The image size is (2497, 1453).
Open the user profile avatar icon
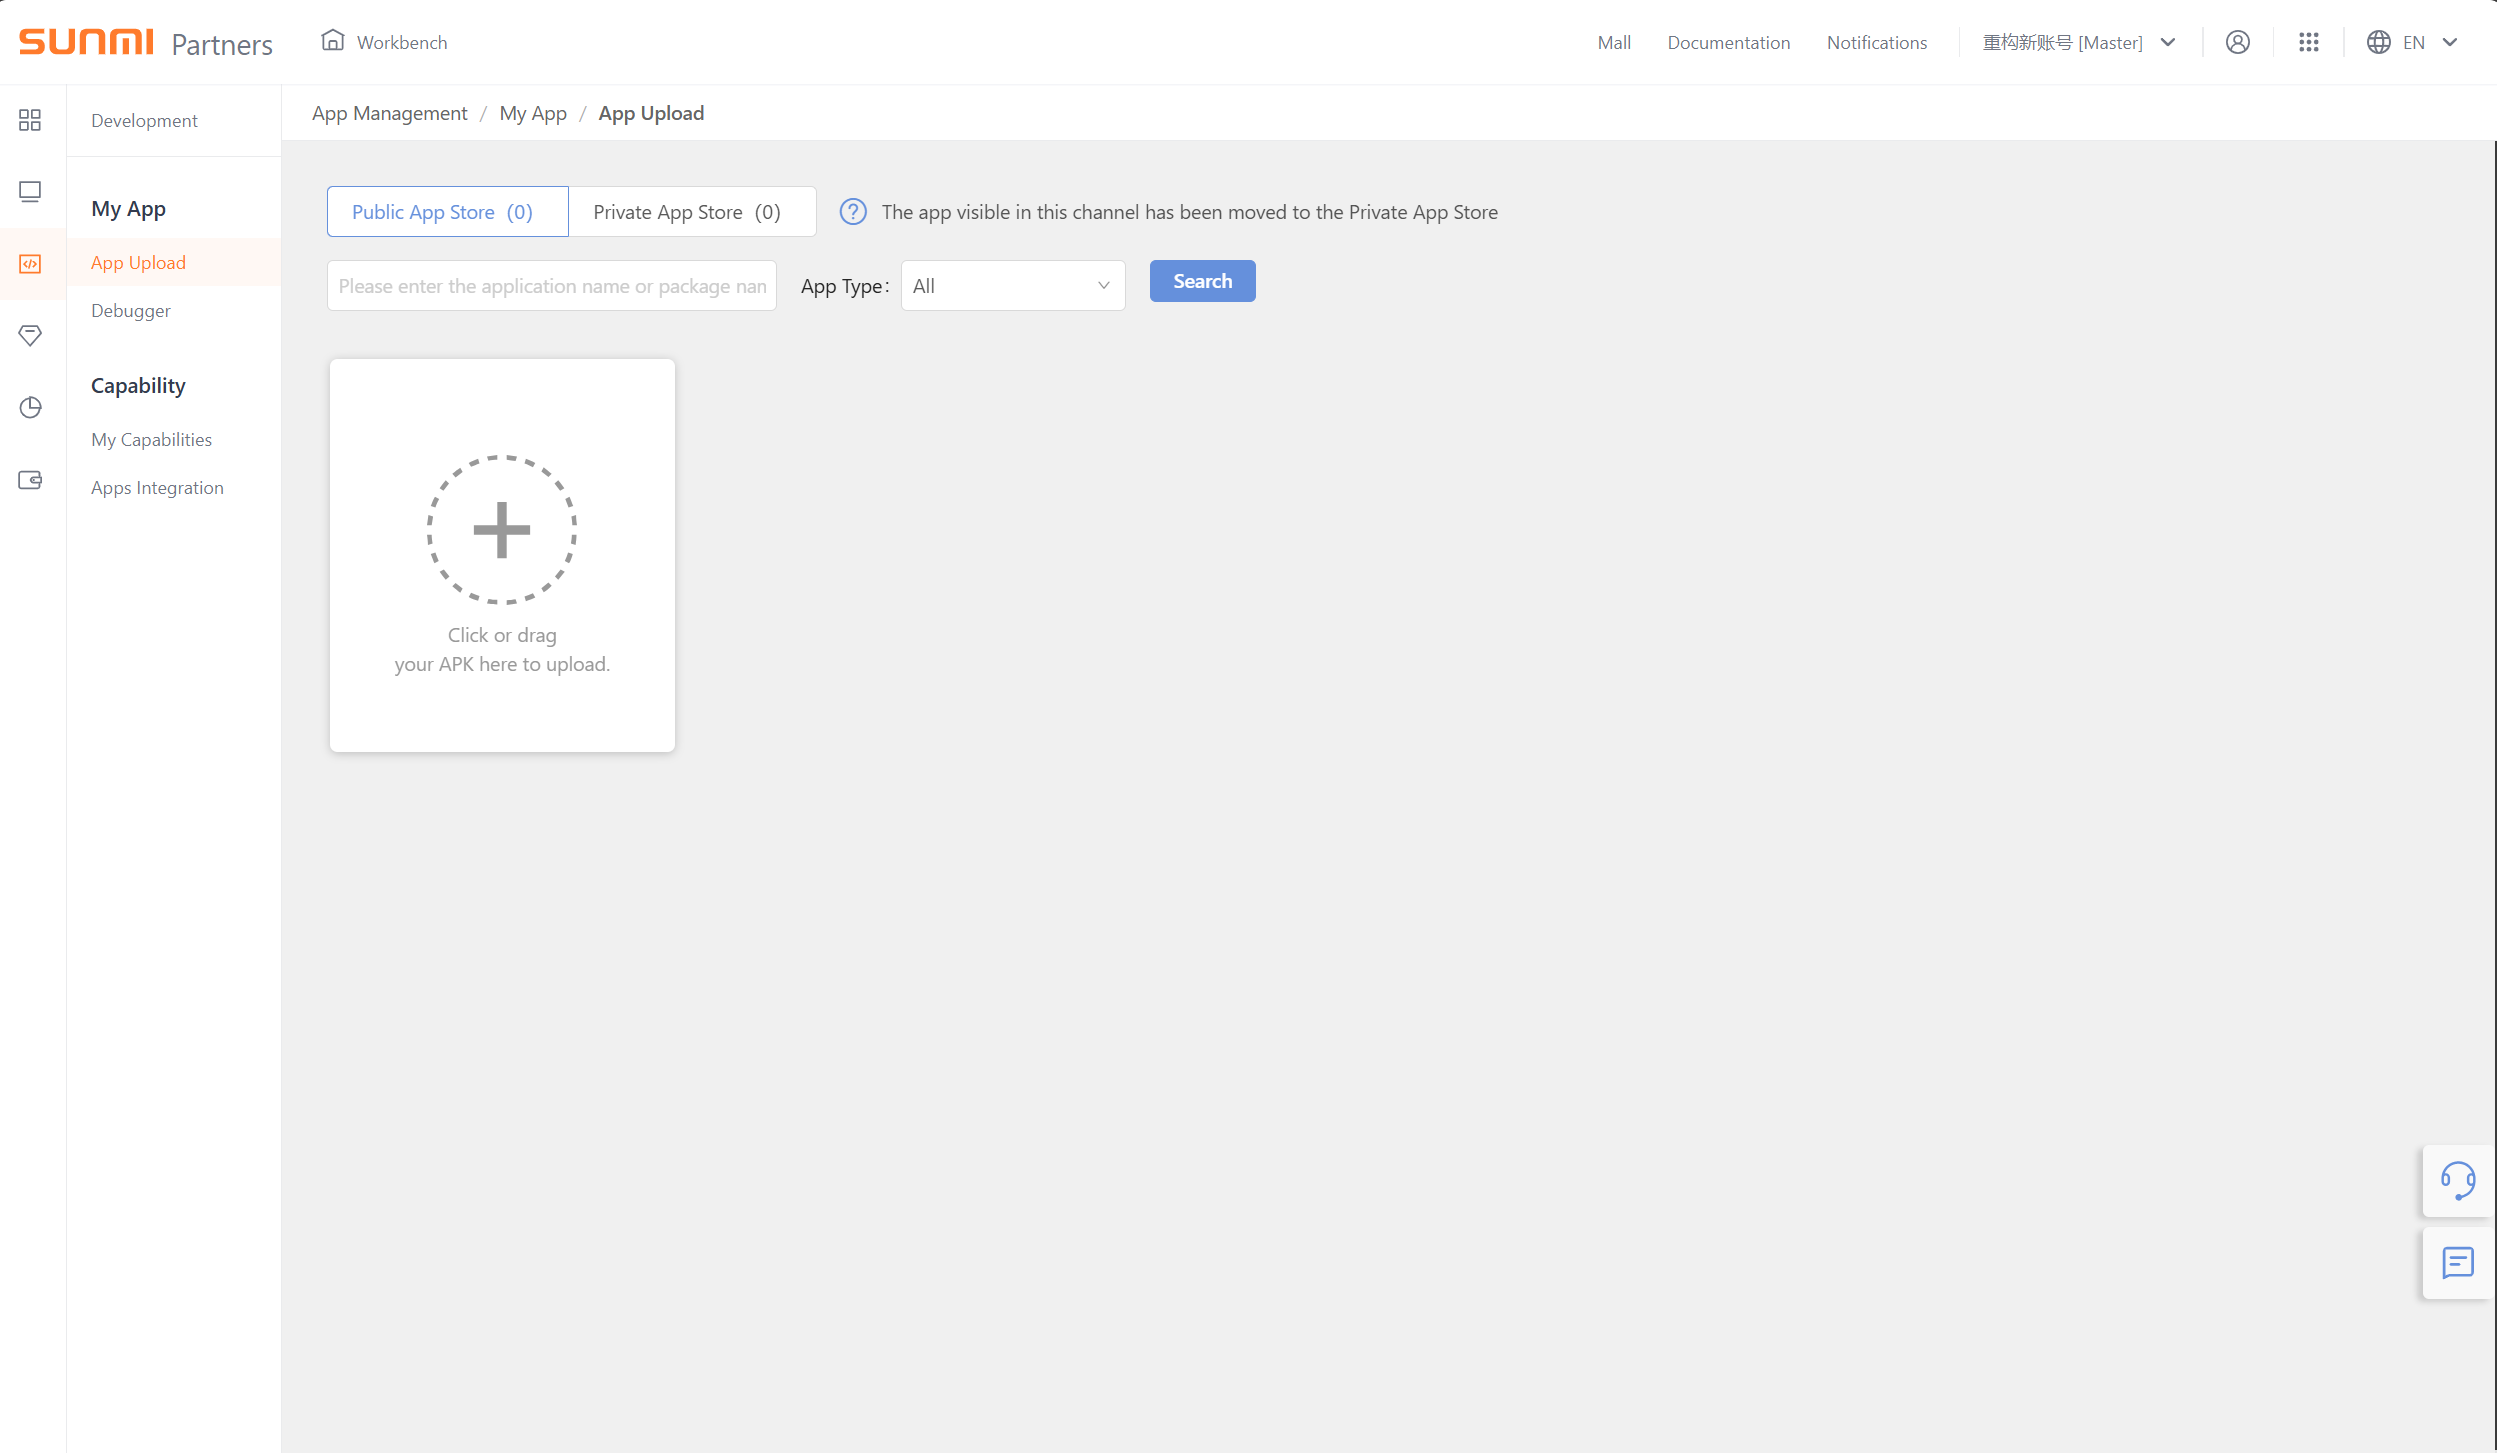[x=2237, y=42]
